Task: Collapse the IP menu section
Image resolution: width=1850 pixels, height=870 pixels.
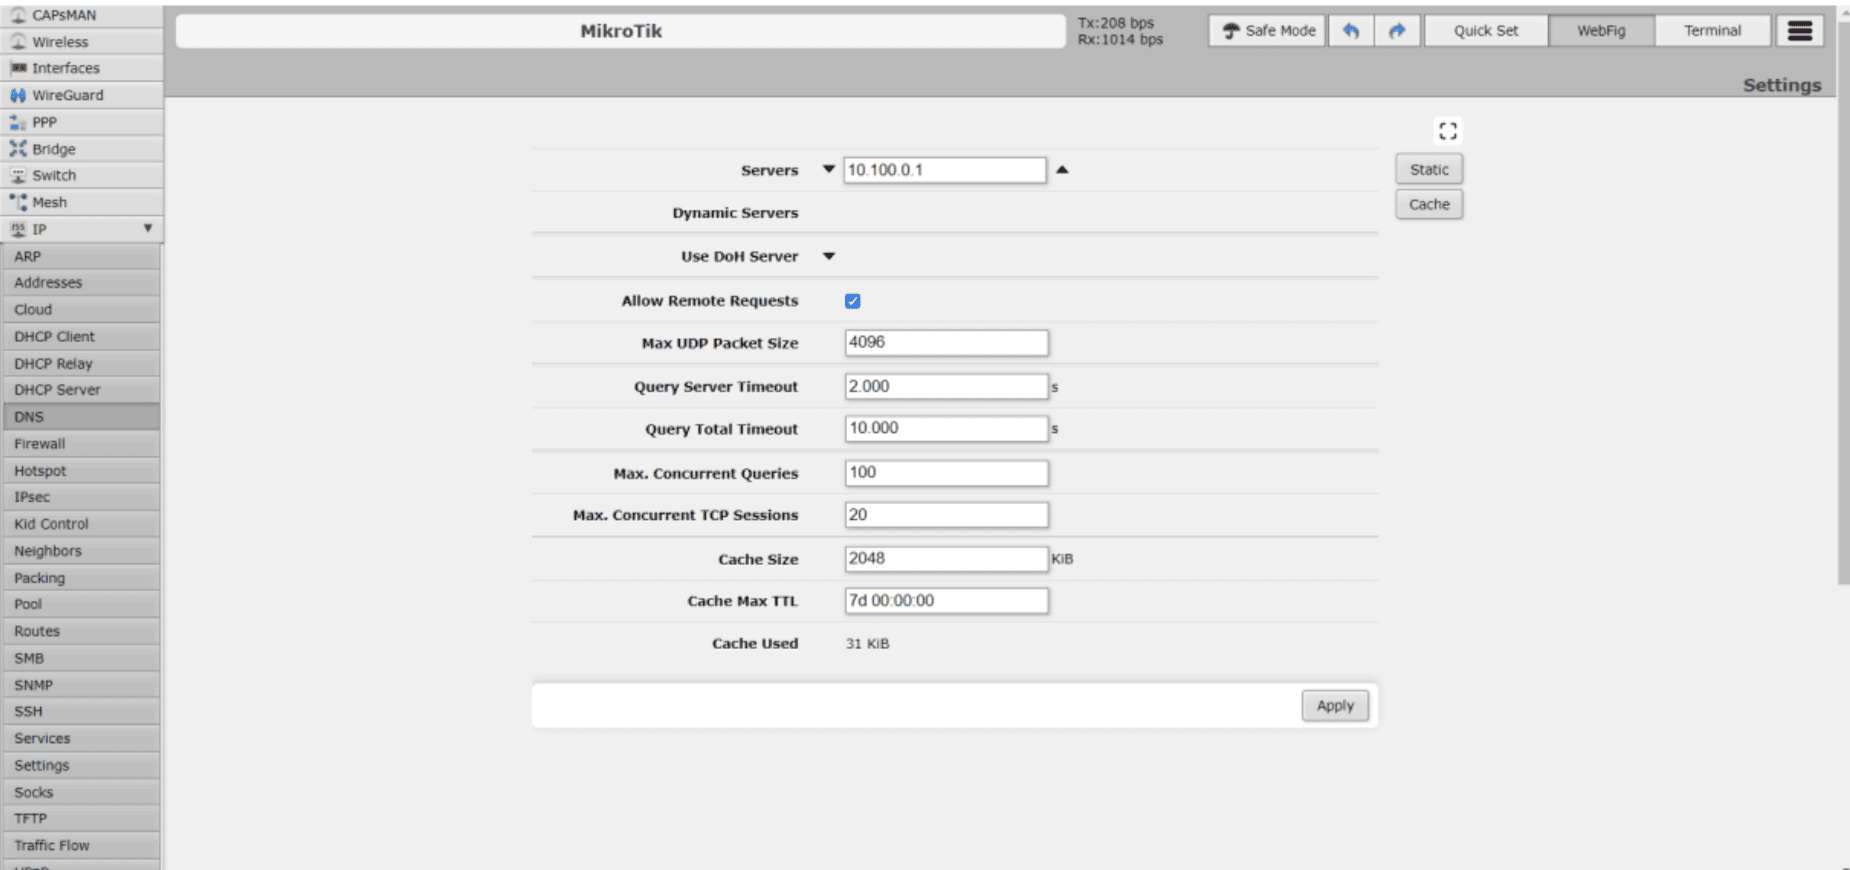Action: pyautogui.click(x=147, y=229)
